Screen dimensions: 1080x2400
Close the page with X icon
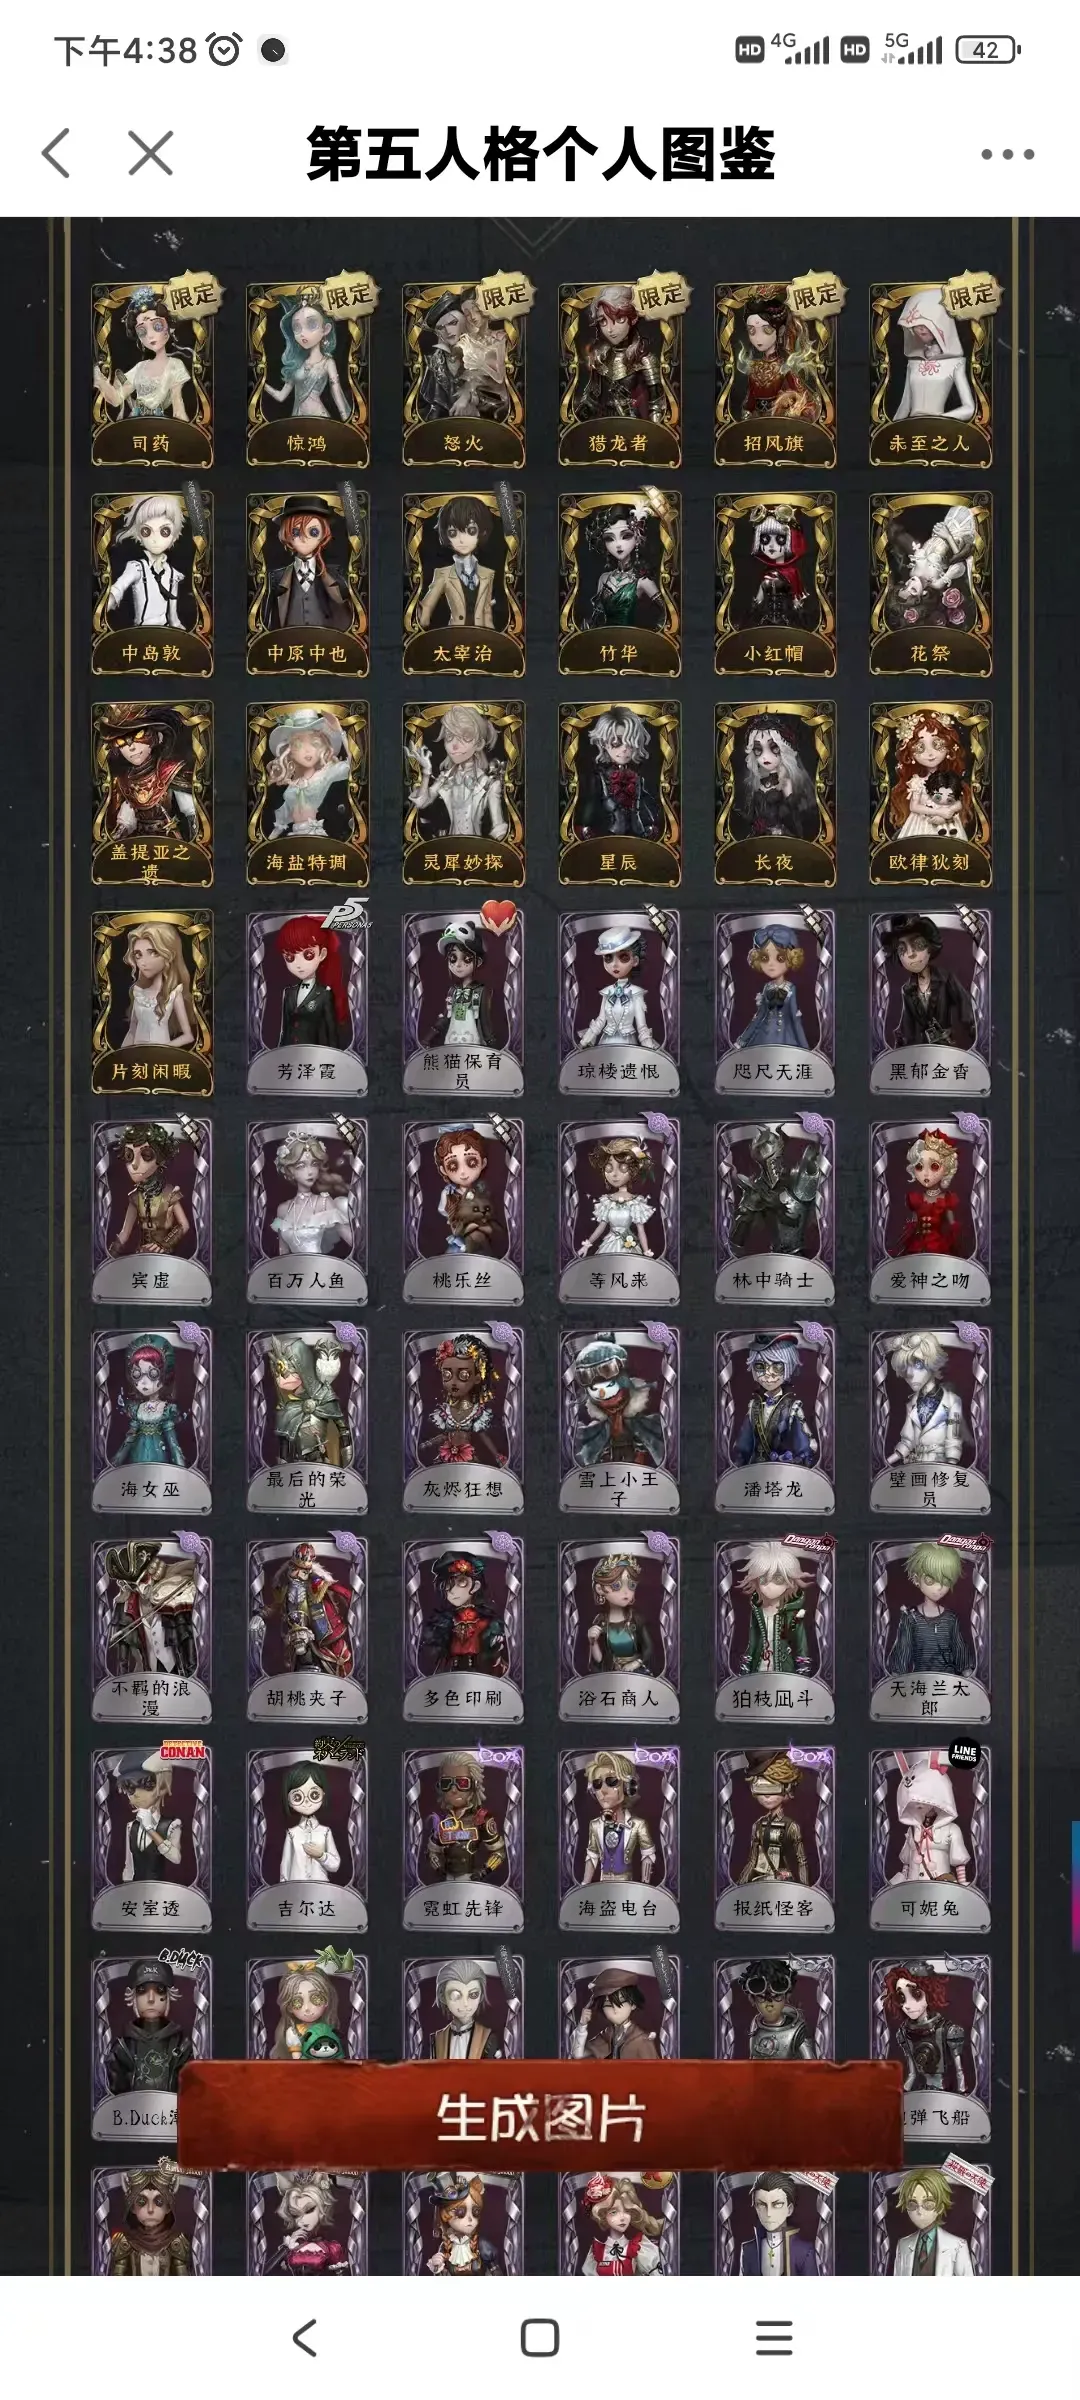(151, 154)
